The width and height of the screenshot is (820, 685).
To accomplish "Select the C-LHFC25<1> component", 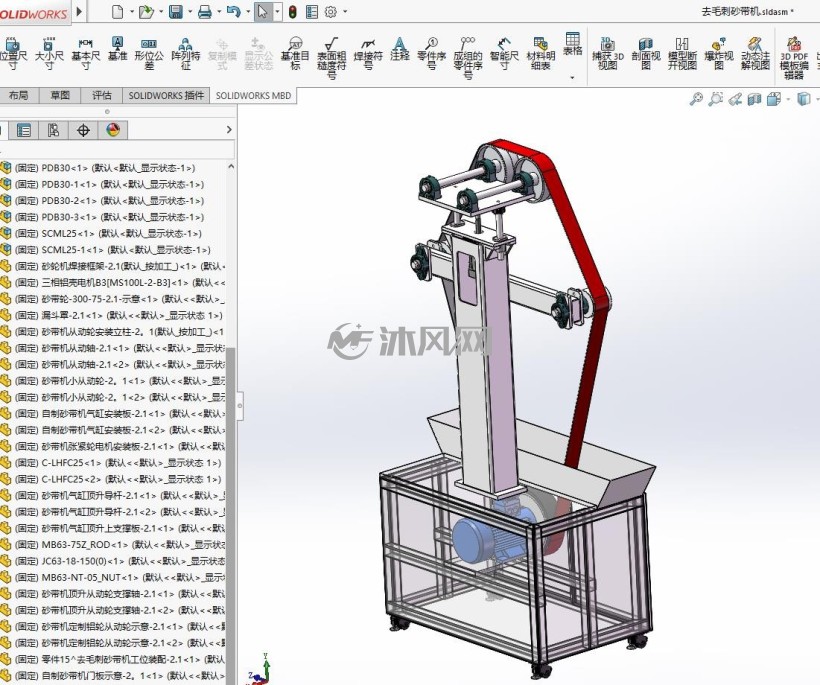I will tap(112, 463).
